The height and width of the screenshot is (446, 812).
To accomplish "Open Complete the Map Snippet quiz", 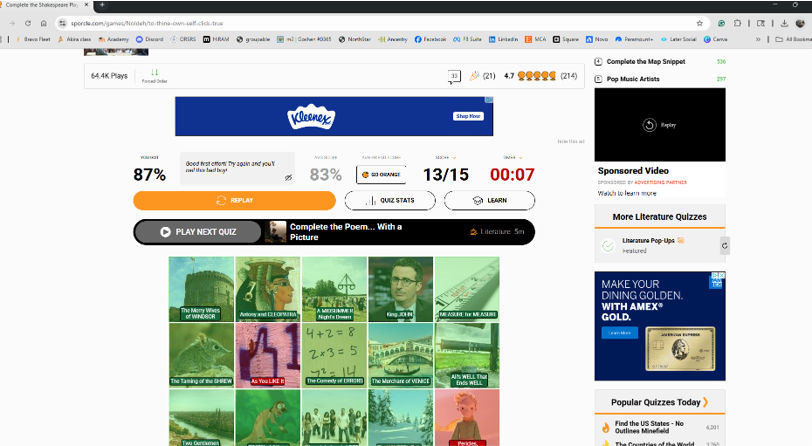I will pyautogui.click(x=646, y=62).
